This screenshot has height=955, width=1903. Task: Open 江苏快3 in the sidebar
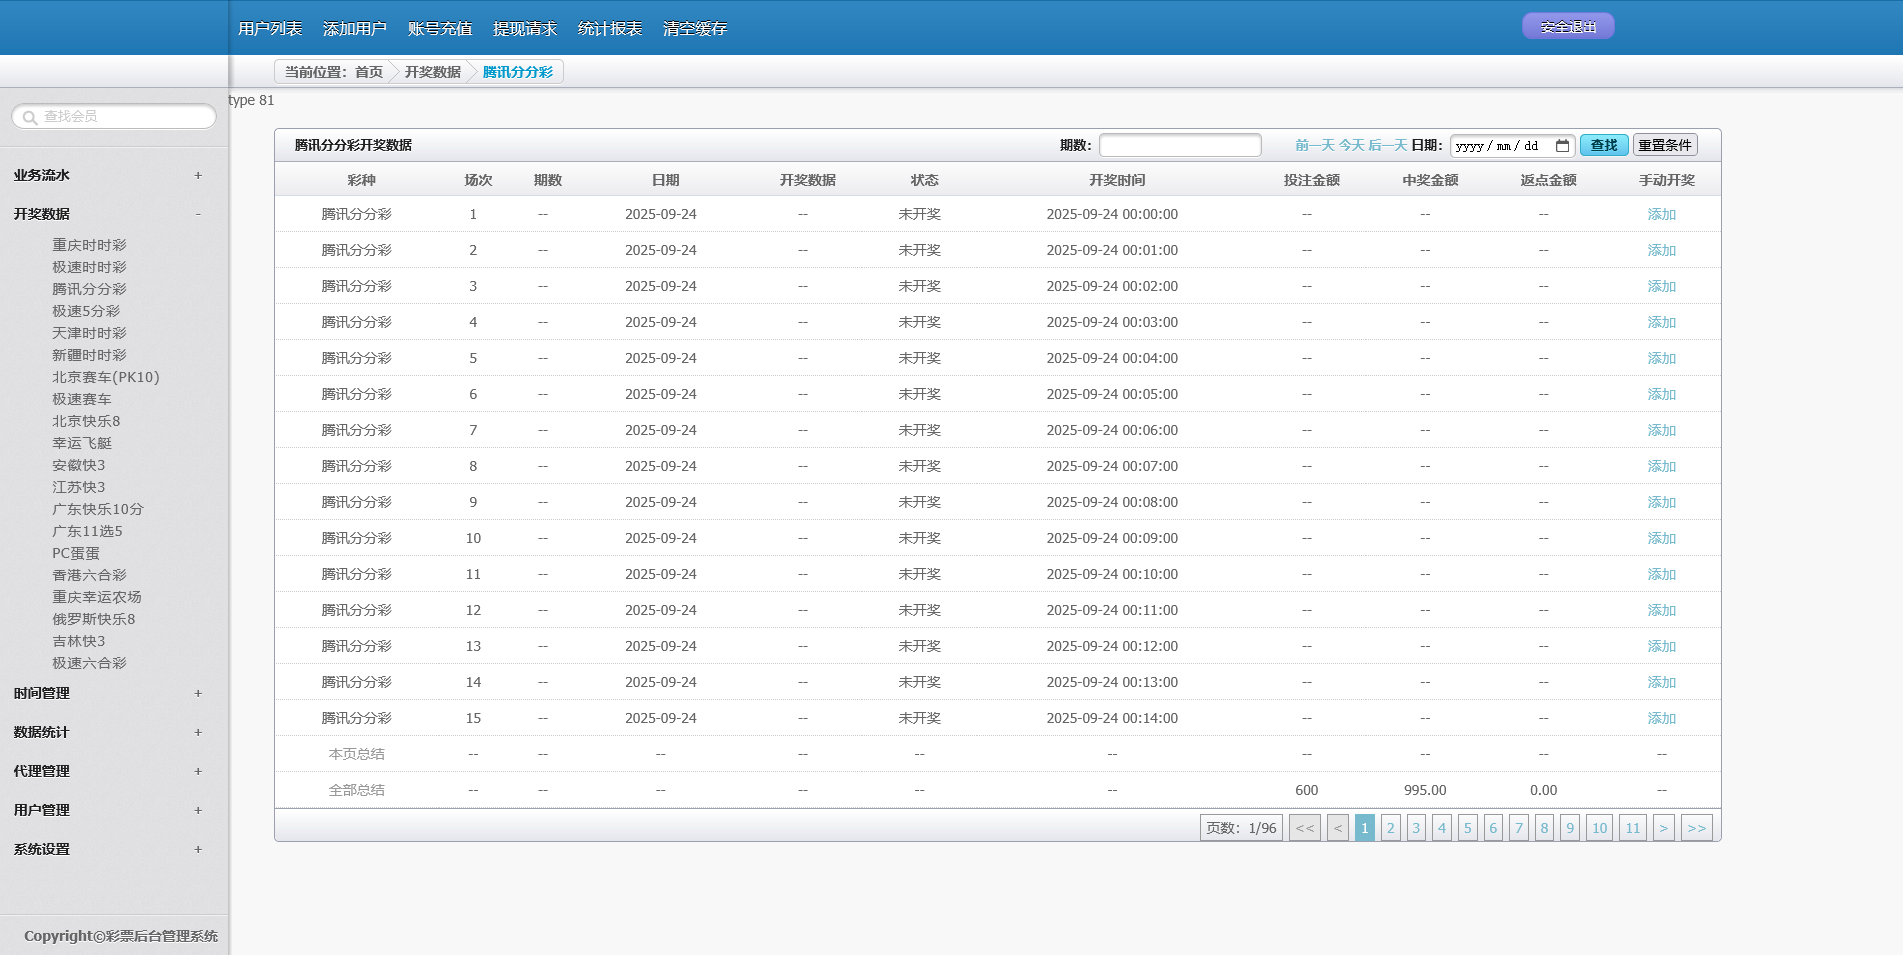tap(78, 487)
